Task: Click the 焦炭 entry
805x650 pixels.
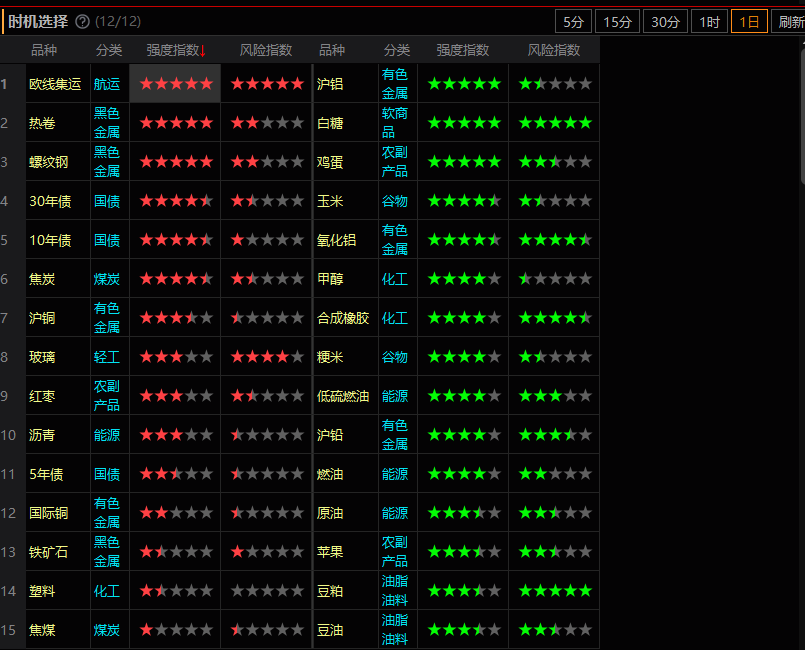Action: pos(42,279)
